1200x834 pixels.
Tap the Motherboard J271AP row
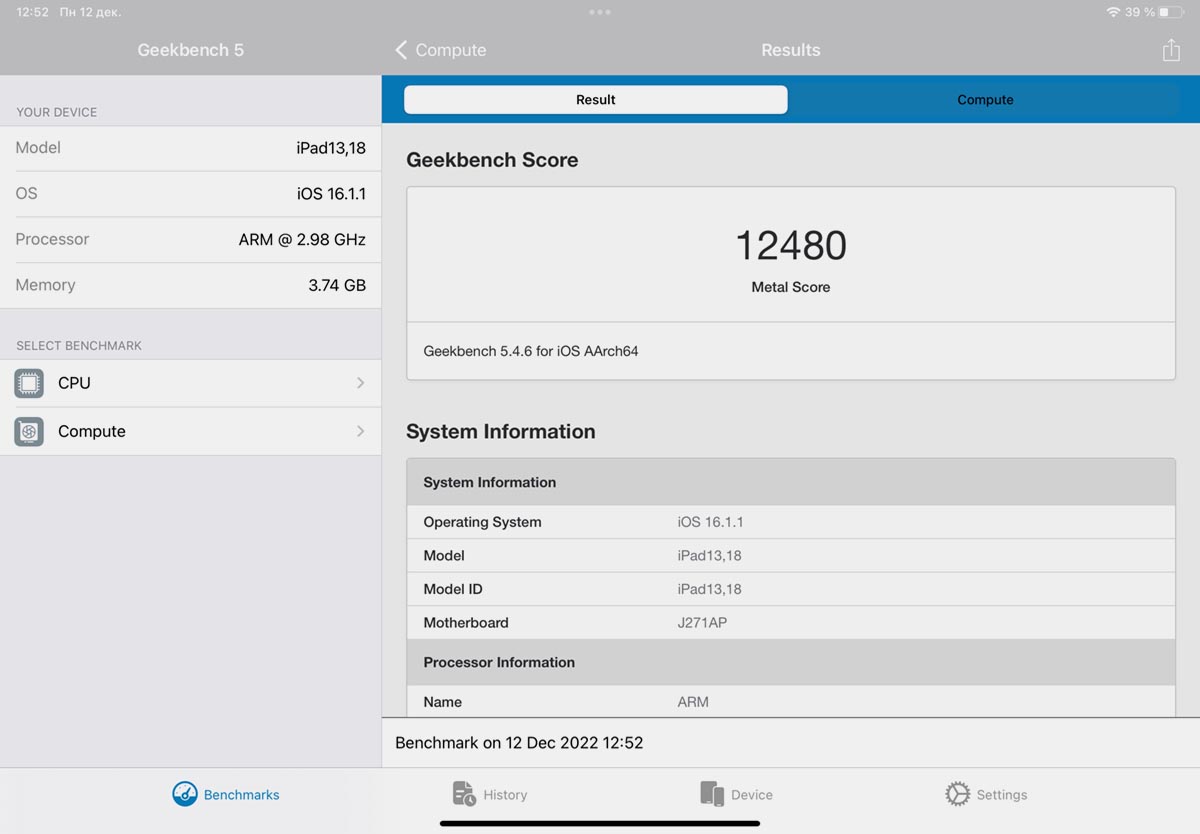[790, 622]
